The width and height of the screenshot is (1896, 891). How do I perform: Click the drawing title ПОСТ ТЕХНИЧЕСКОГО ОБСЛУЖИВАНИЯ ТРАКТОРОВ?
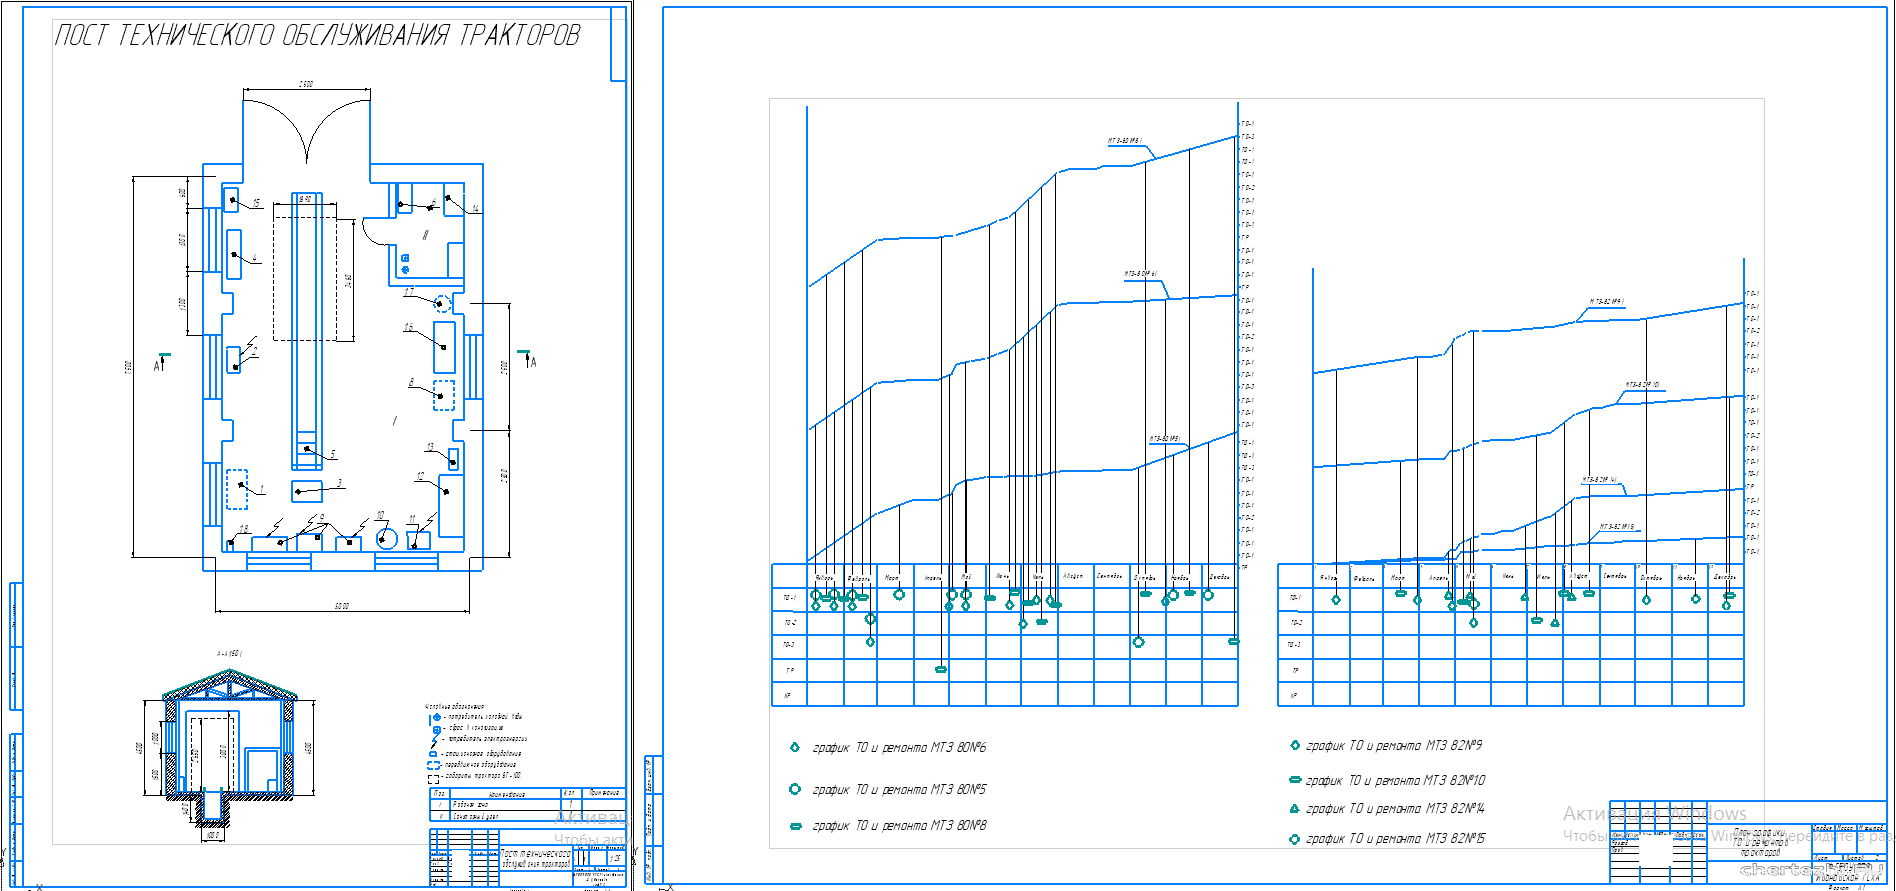317,36
